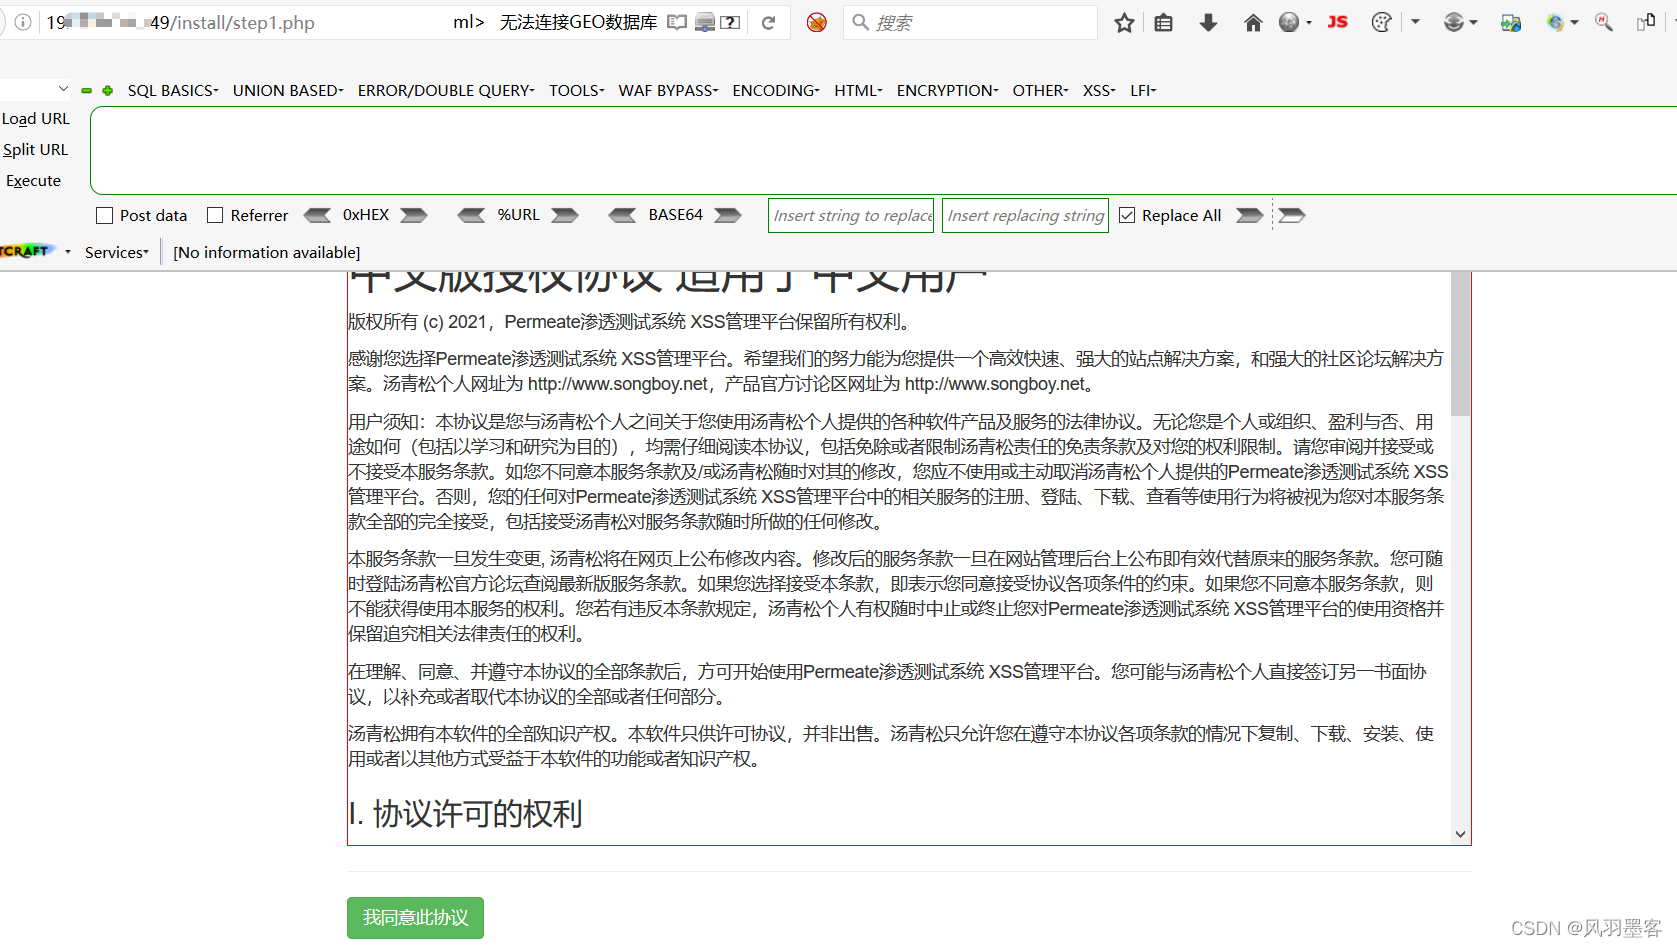Click the rightmost outlined arrow in HackBar
The image size is (1677, 947).
tap(1292, 215)
